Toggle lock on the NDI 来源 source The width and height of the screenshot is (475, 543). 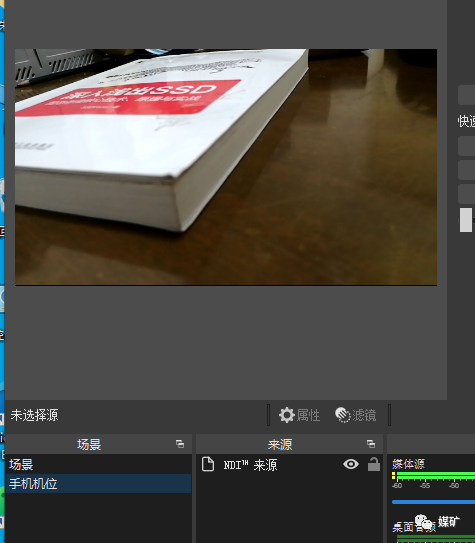click(374, 464)
